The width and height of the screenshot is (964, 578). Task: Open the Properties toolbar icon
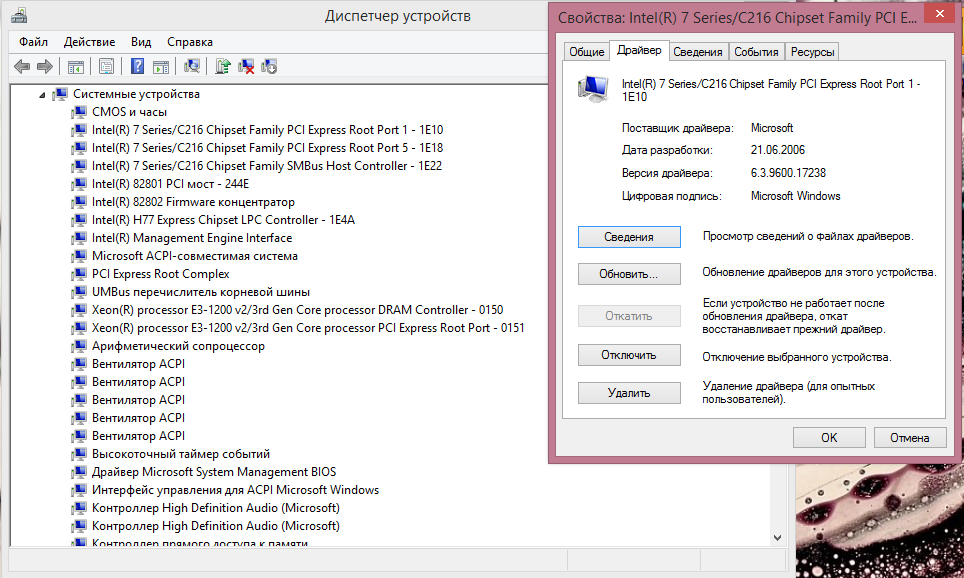pos(106,66)
